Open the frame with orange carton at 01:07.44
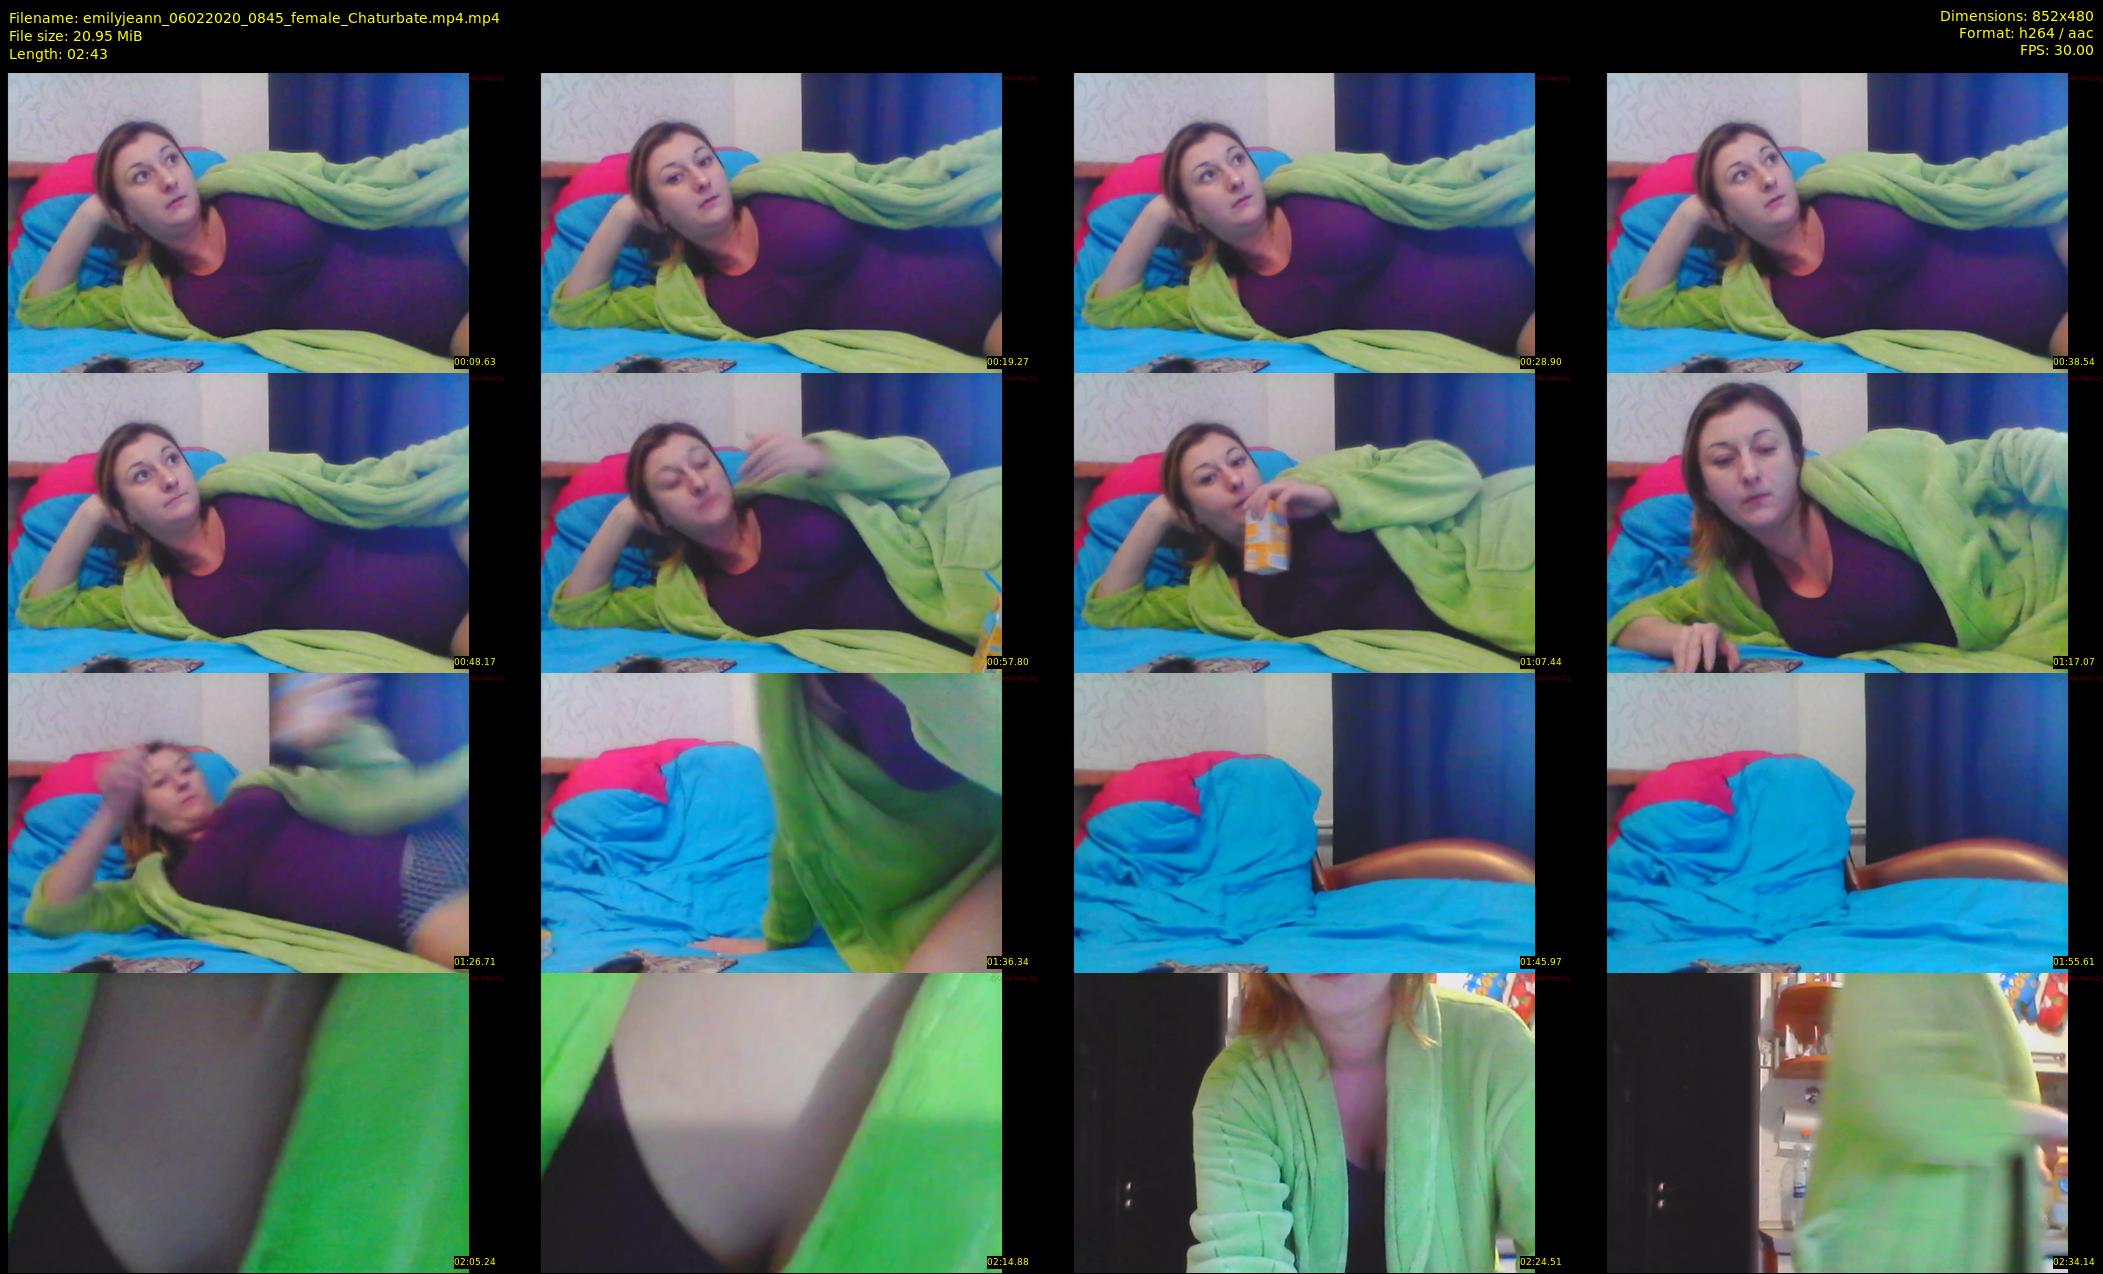This screenshot has width=2103, height=1274. click(x=1304, y=522)
